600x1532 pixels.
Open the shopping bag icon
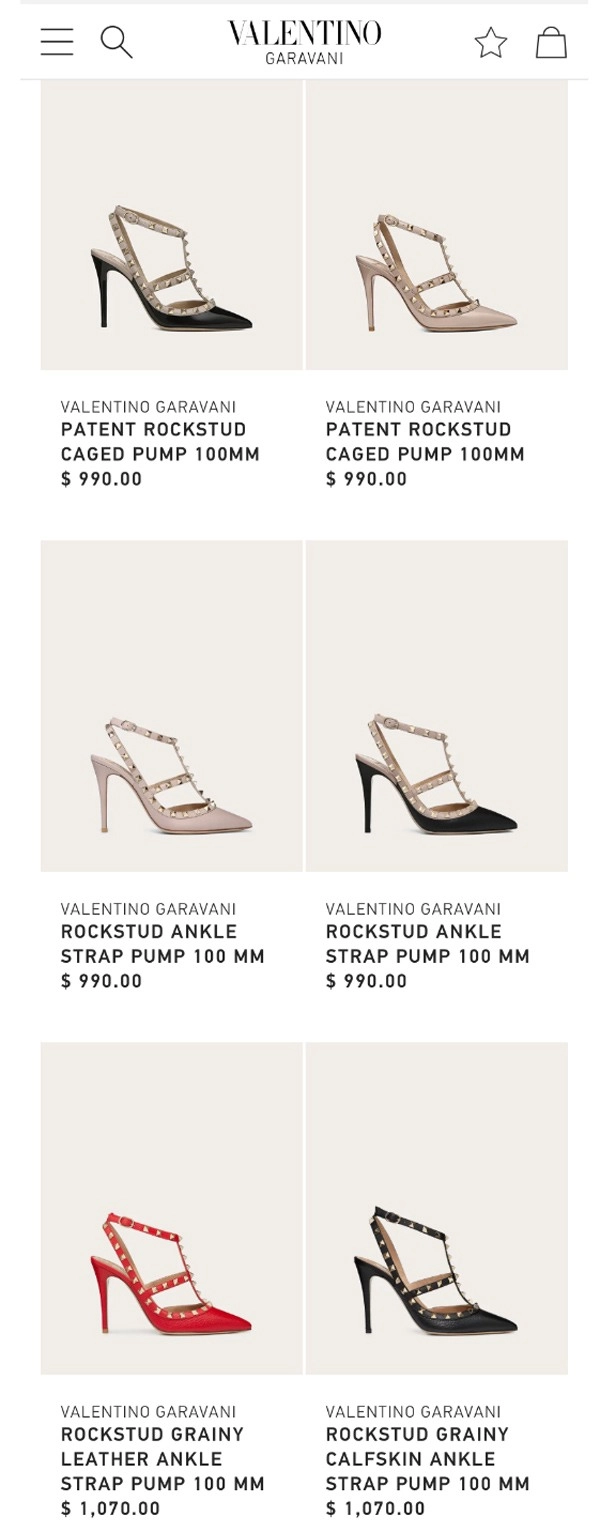click(x=551, y=42)
